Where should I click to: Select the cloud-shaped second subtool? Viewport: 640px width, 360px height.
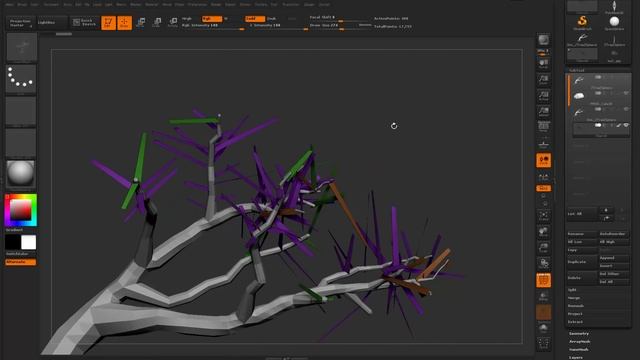coord(579,96)
